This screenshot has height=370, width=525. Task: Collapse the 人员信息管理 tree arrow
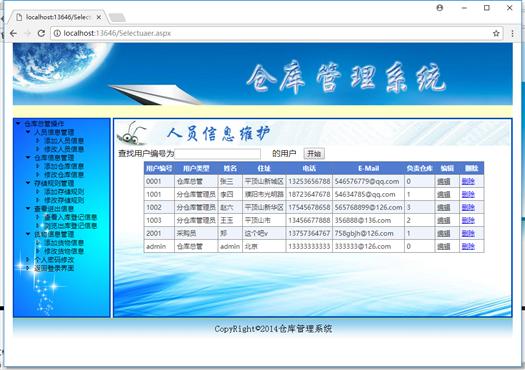28,132
